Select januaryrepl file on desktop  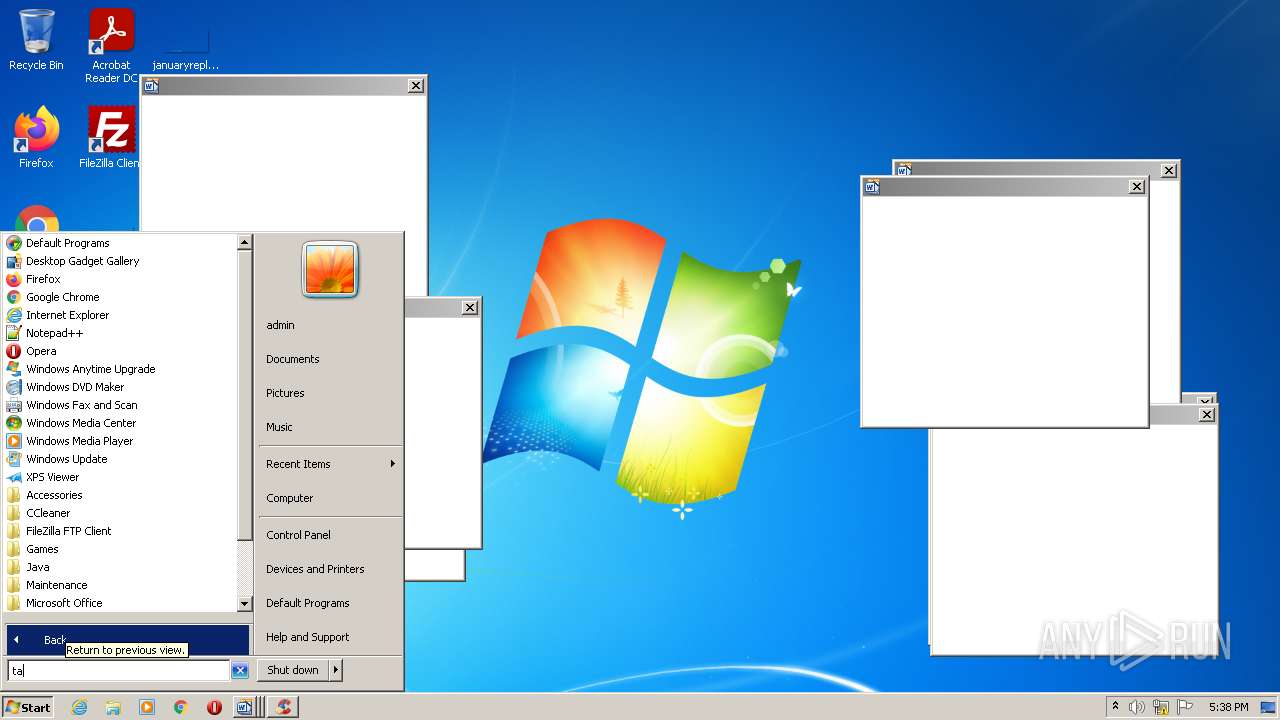coord(186,46)
